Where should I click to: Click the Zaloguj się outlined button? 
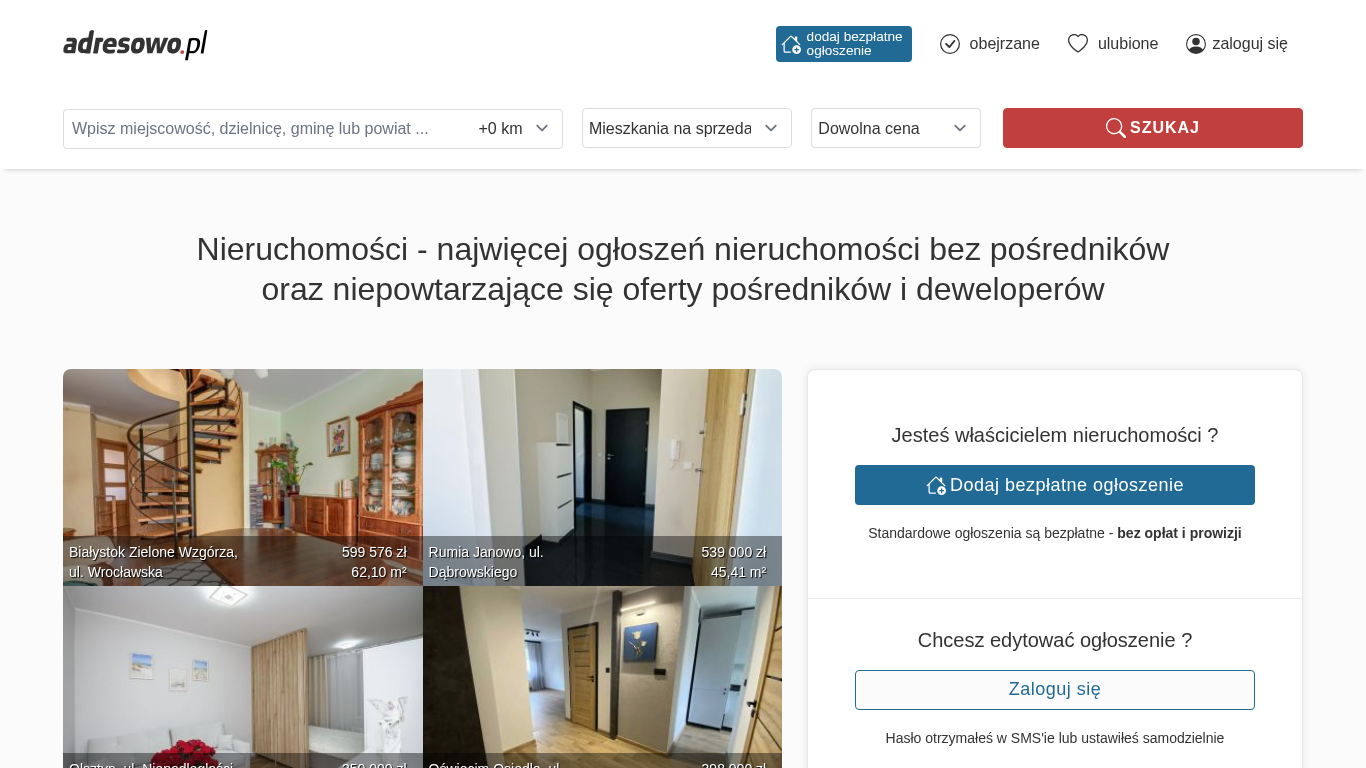(1055, 690)
